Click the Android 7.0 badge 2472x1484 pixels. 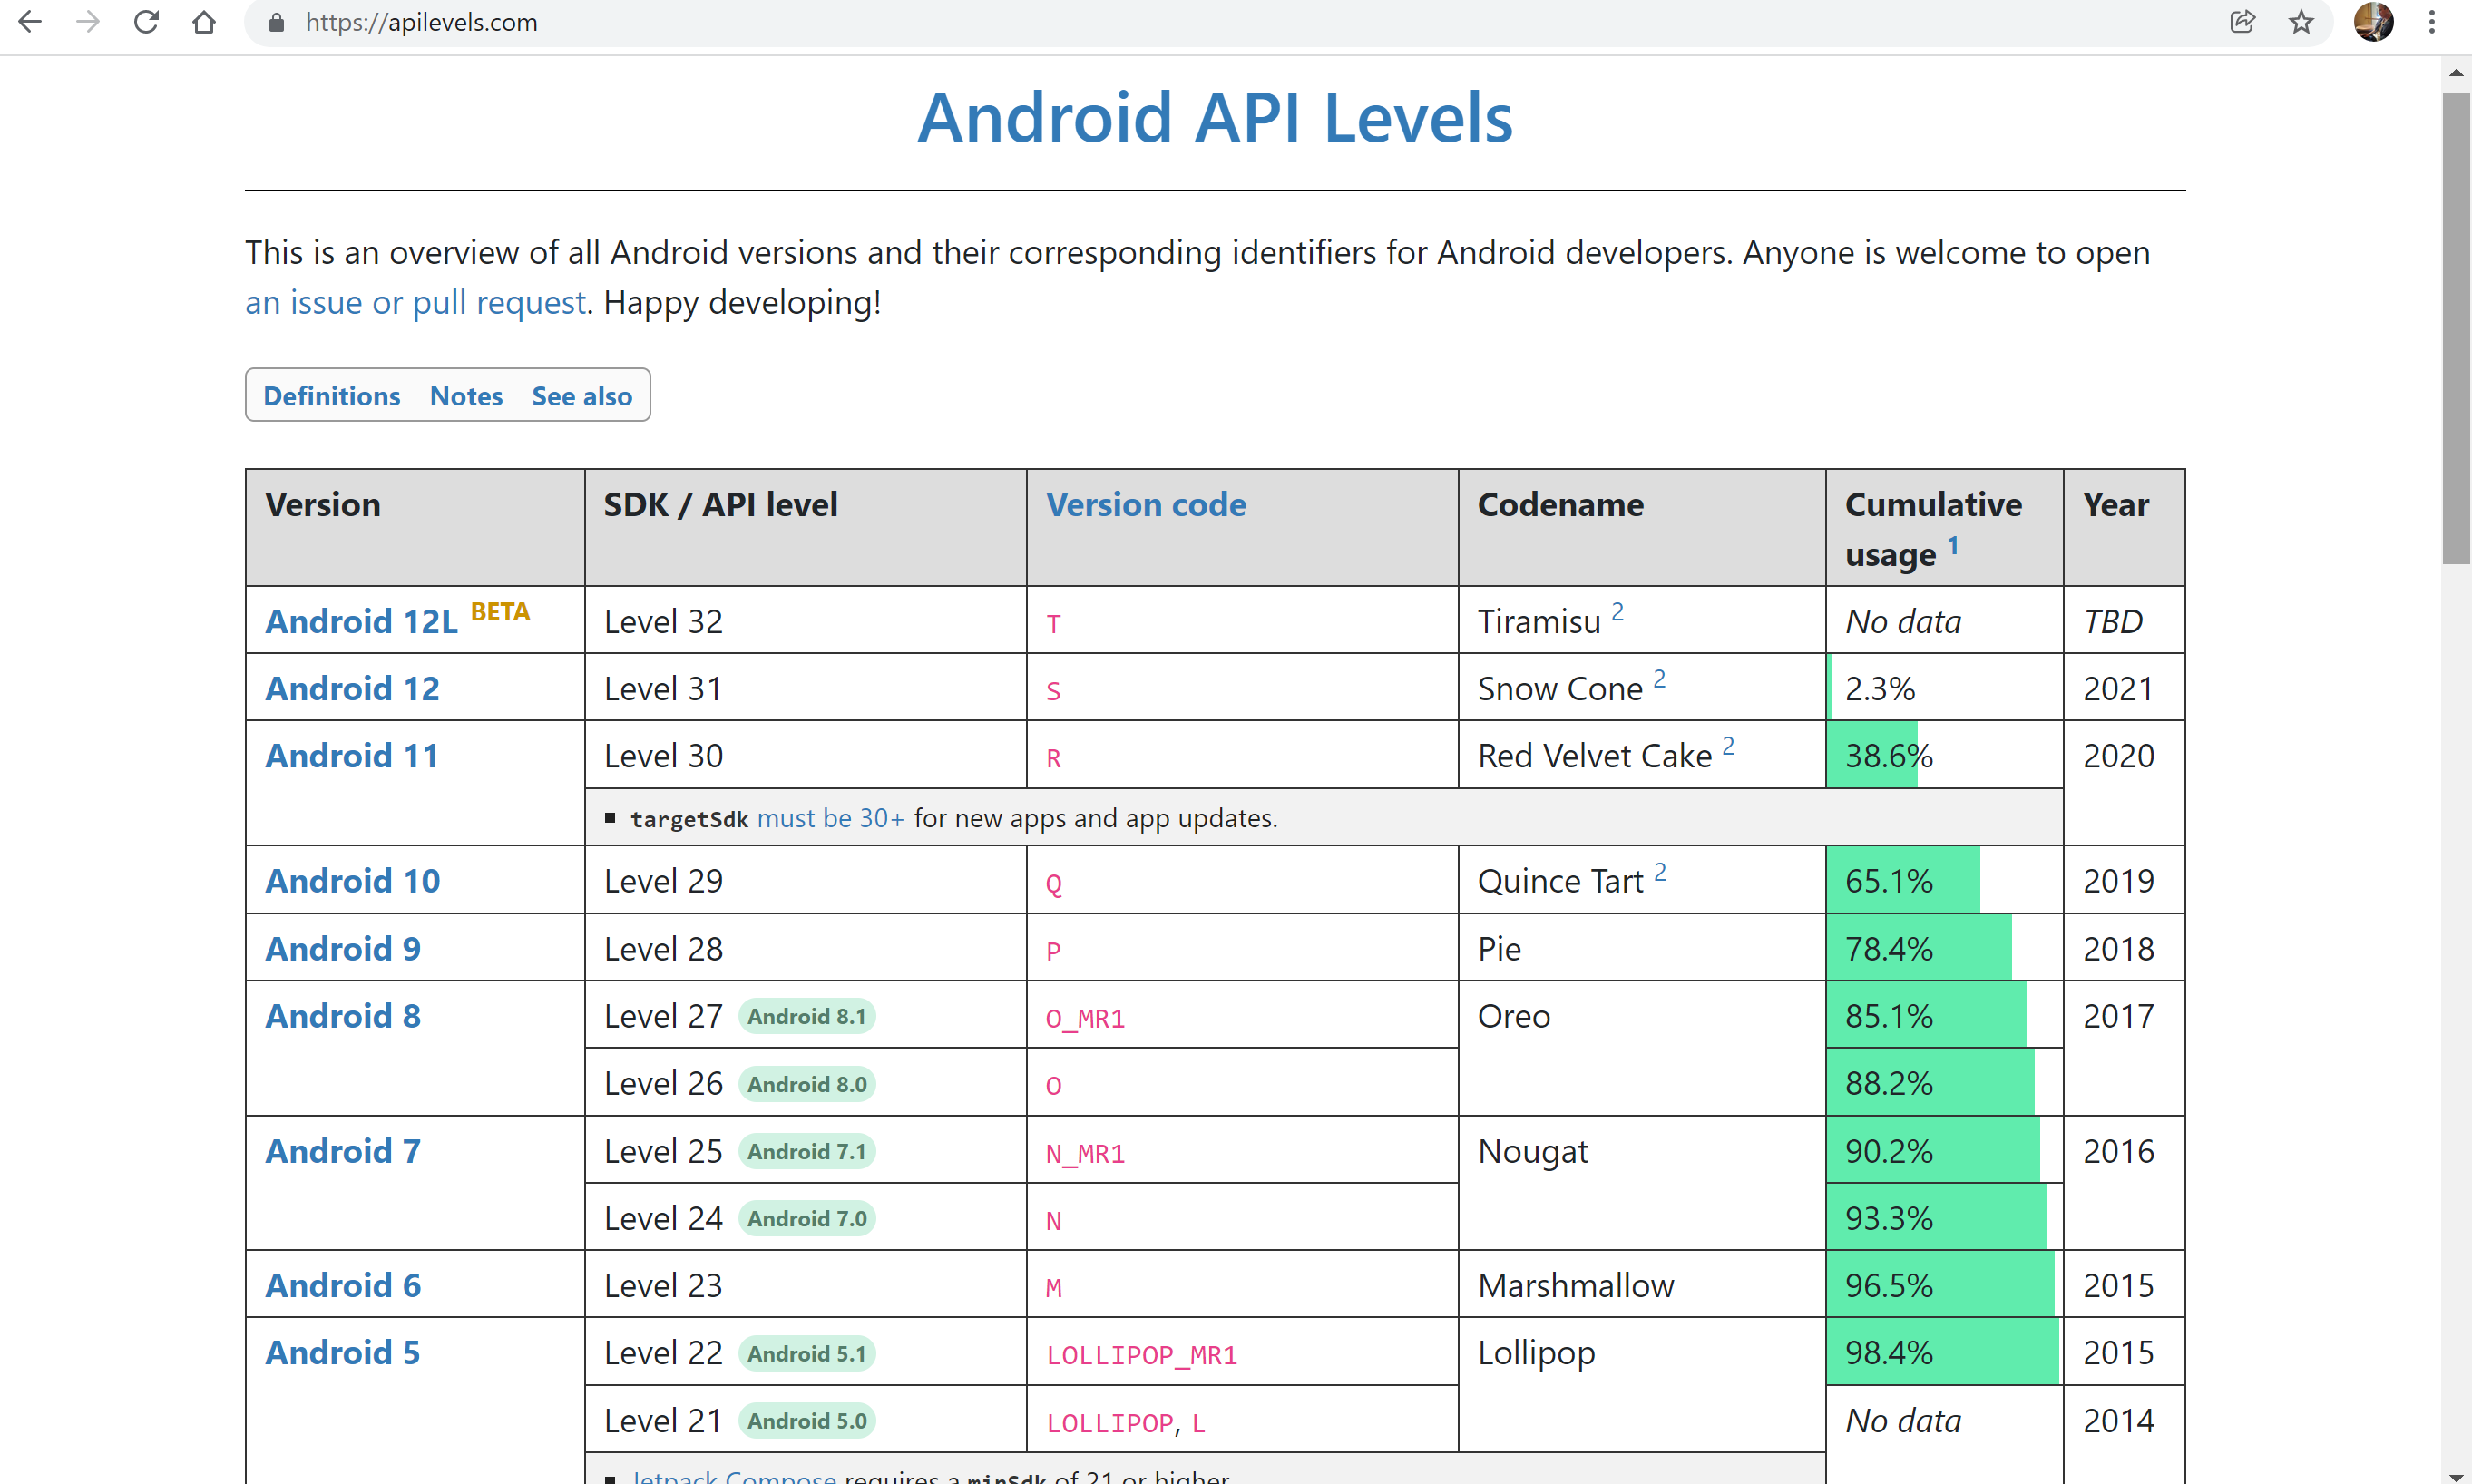coord(807,1218)
